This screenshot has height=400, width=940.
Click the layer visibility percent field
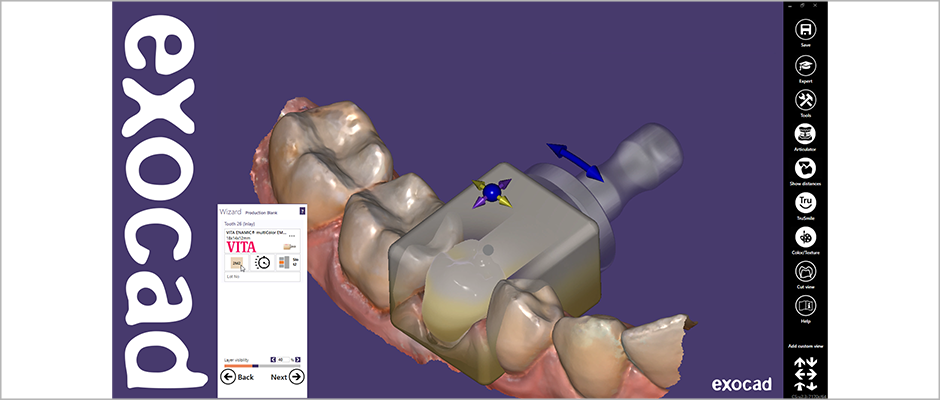(283, 360)
